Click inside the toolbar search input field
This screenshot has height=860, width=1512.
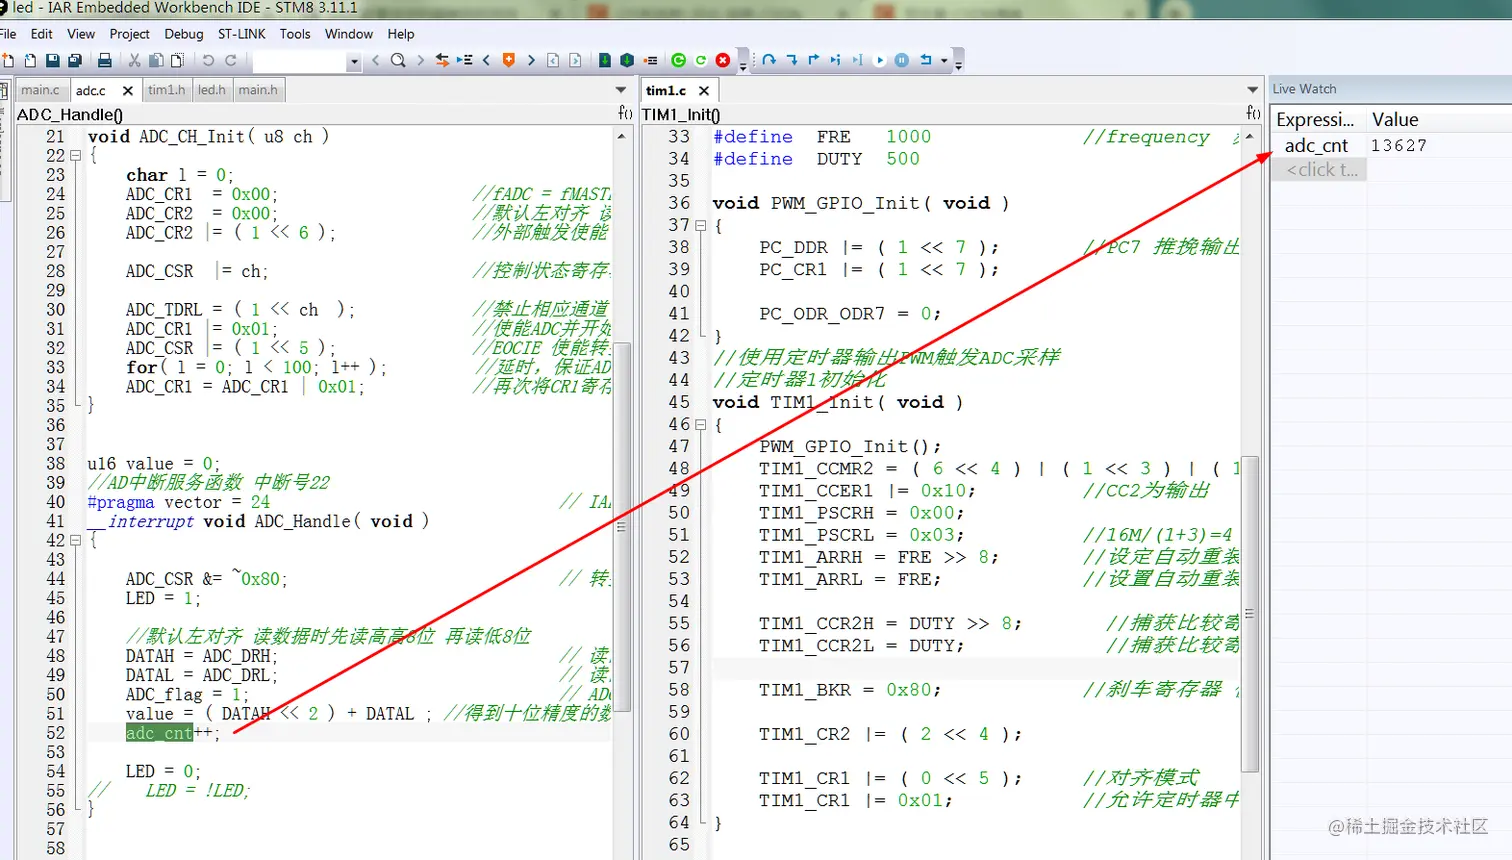pyautogui.click(x=300, y=61)
